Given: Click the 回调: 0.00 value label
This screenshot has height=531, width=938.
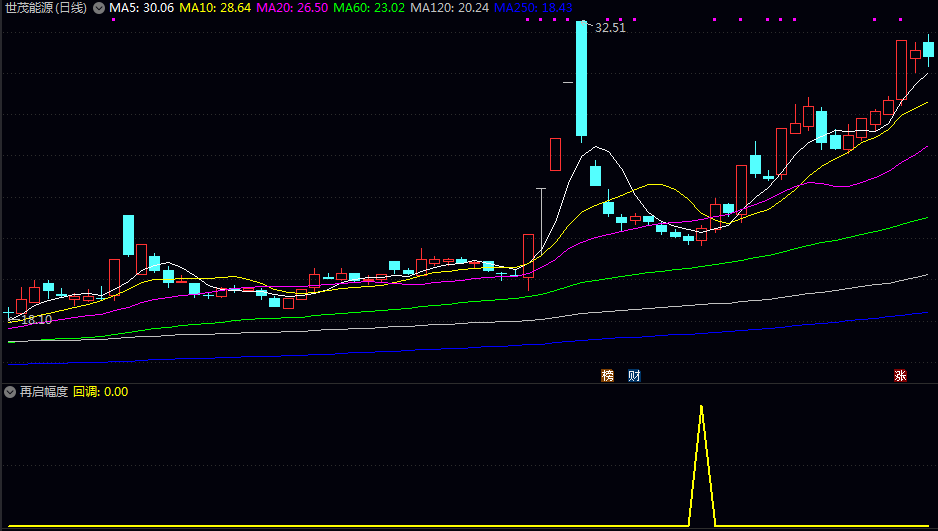Looking at the screenshot, I should (101, 392).
